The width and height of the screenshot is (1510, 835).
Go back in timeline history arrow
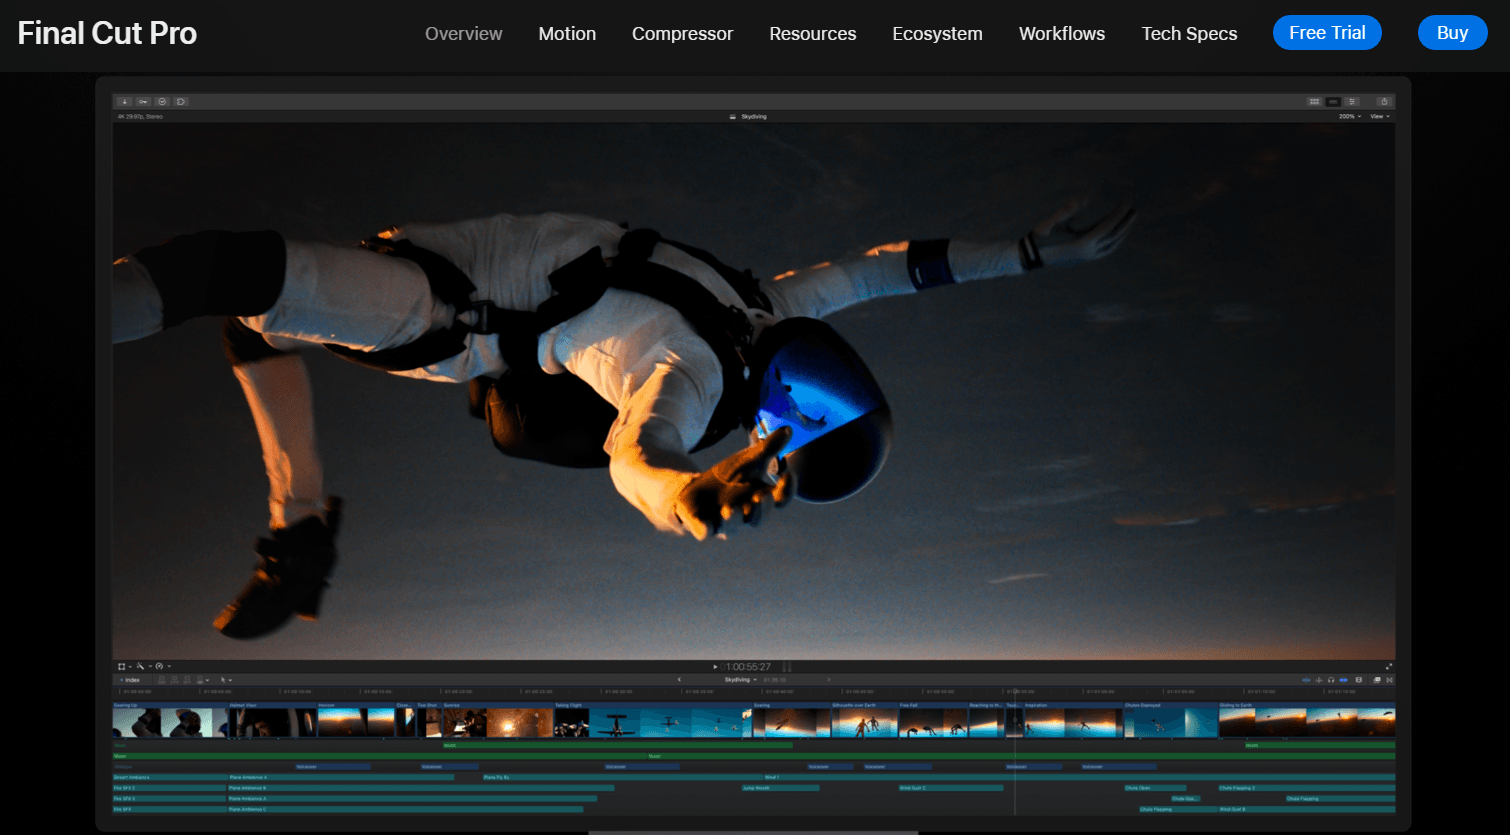(x=680, y=680)
